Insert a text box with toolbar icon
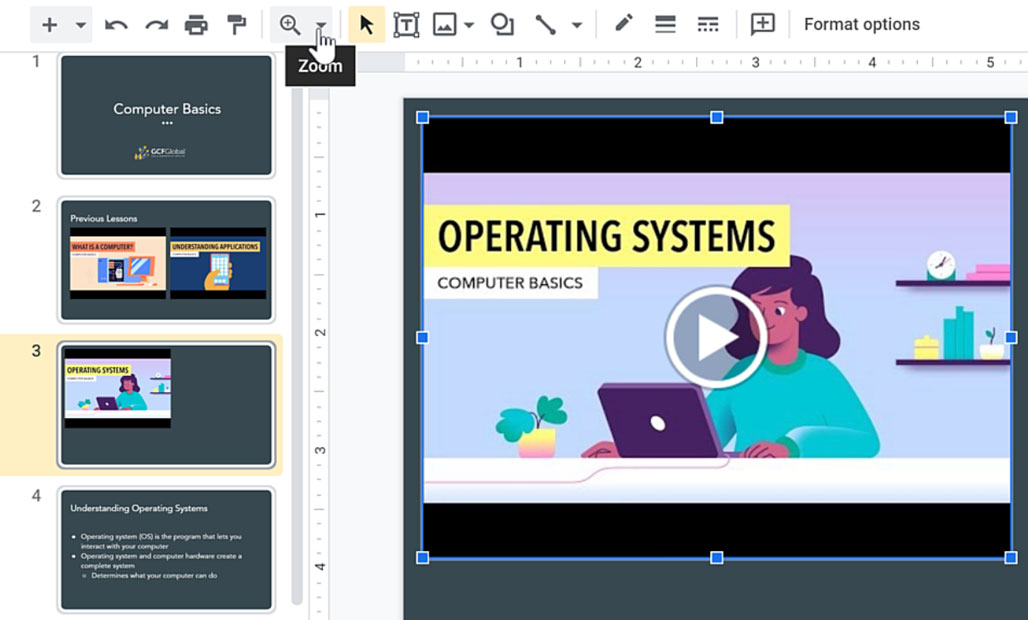This screenshot has width=1028, height=620. click(x=406, y=25)
